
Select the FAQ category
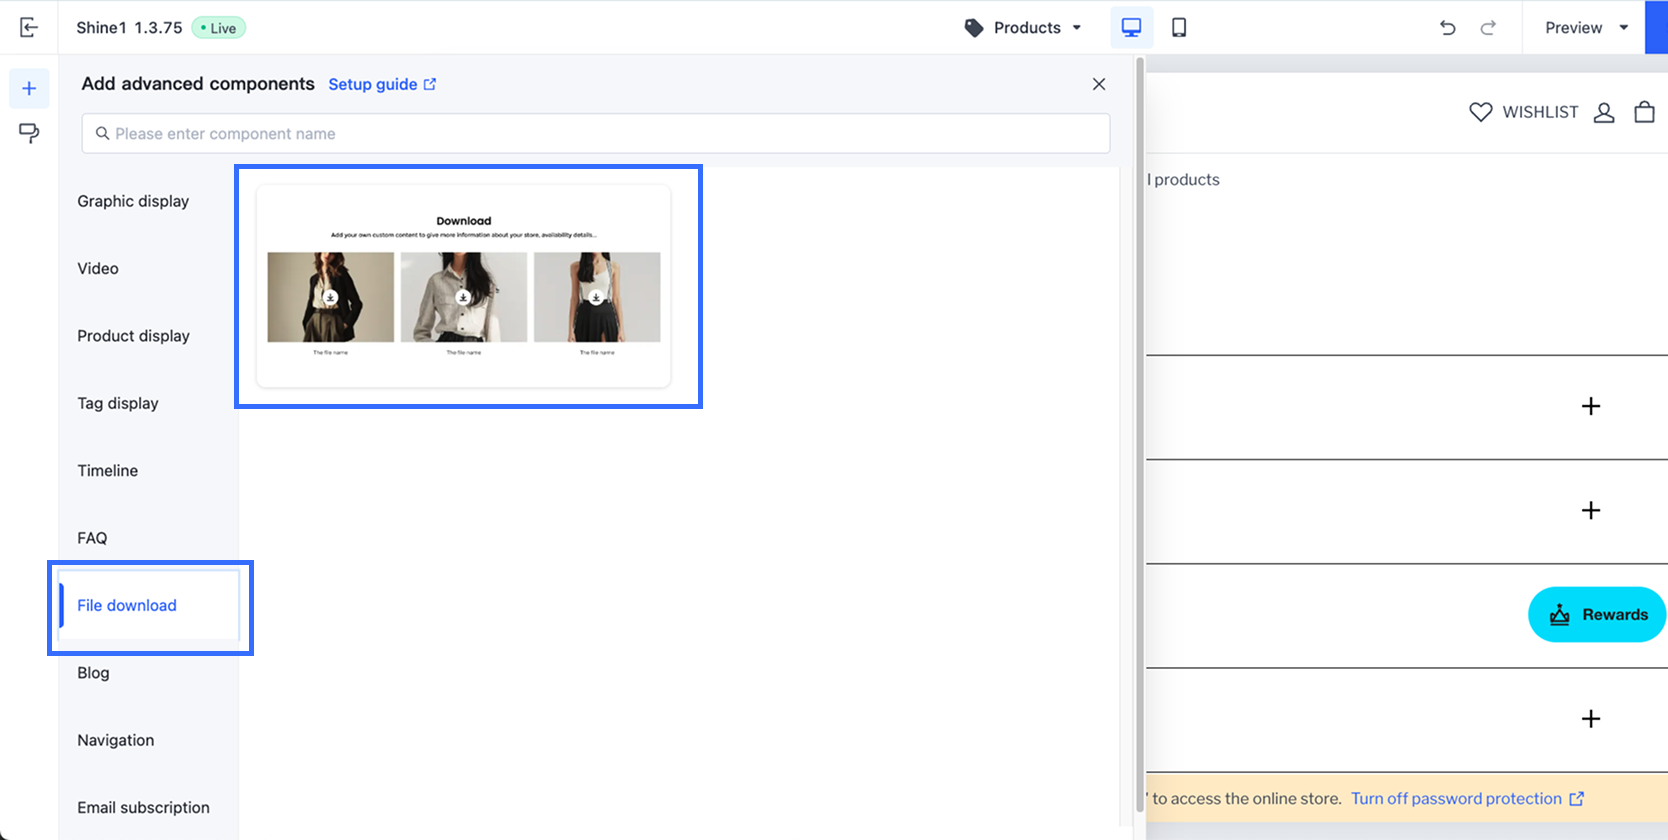tap(92, 538)
